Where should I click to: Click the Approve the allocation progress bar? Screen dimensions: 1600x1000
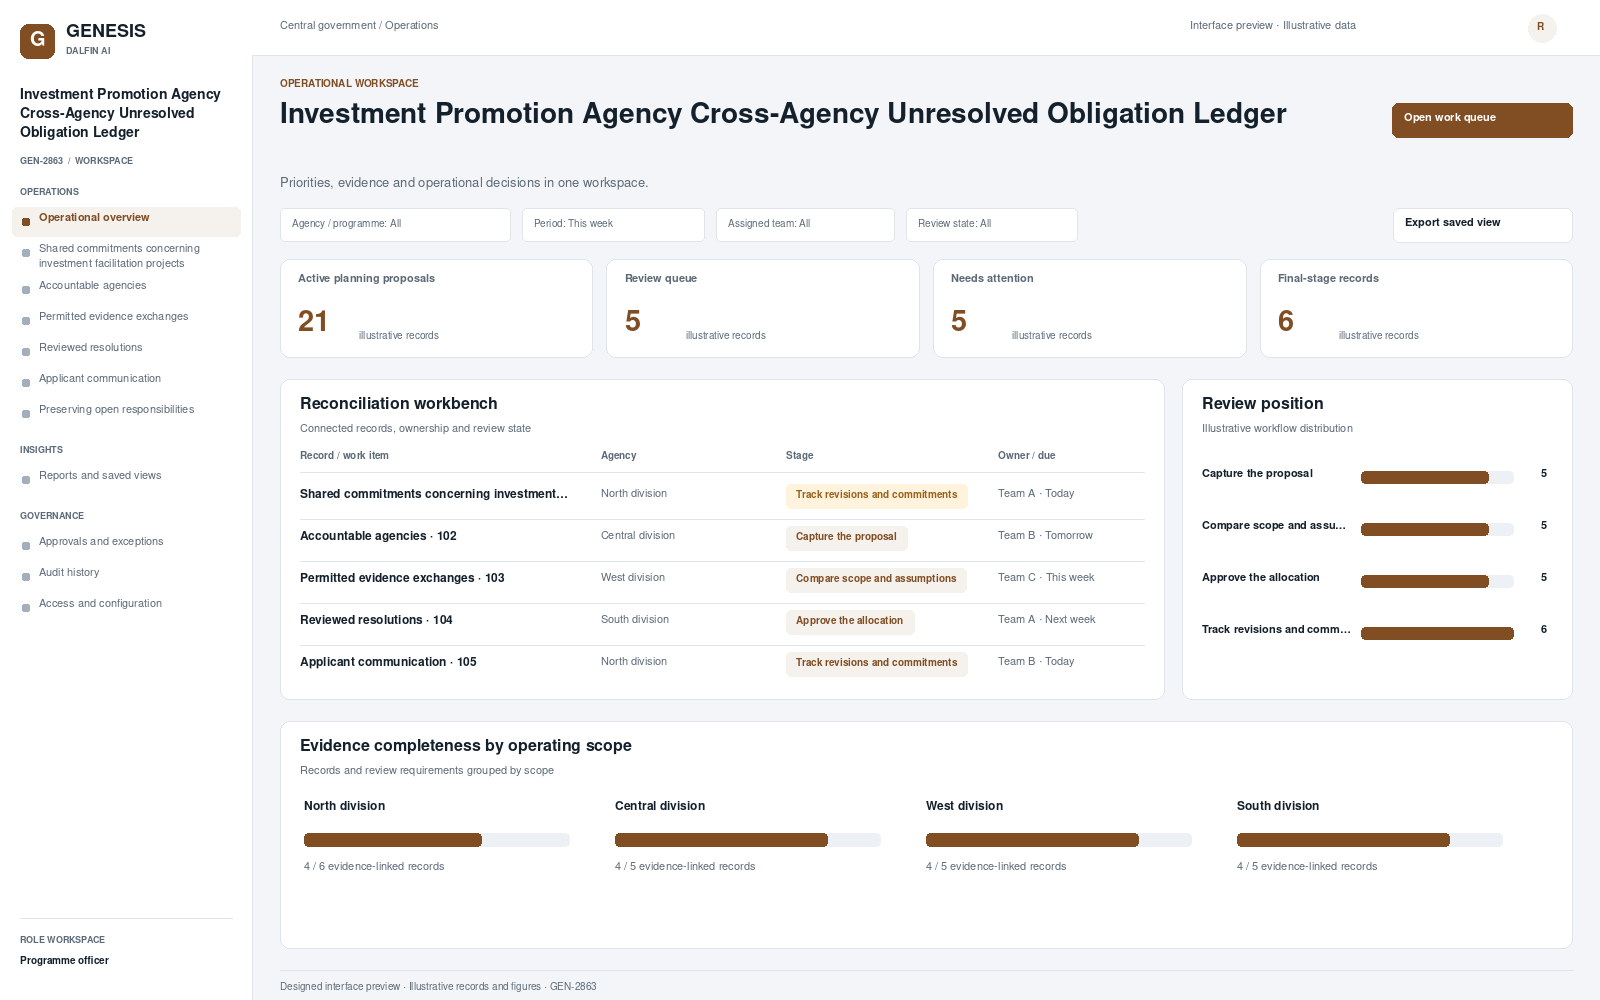[x=1437, y=582]
